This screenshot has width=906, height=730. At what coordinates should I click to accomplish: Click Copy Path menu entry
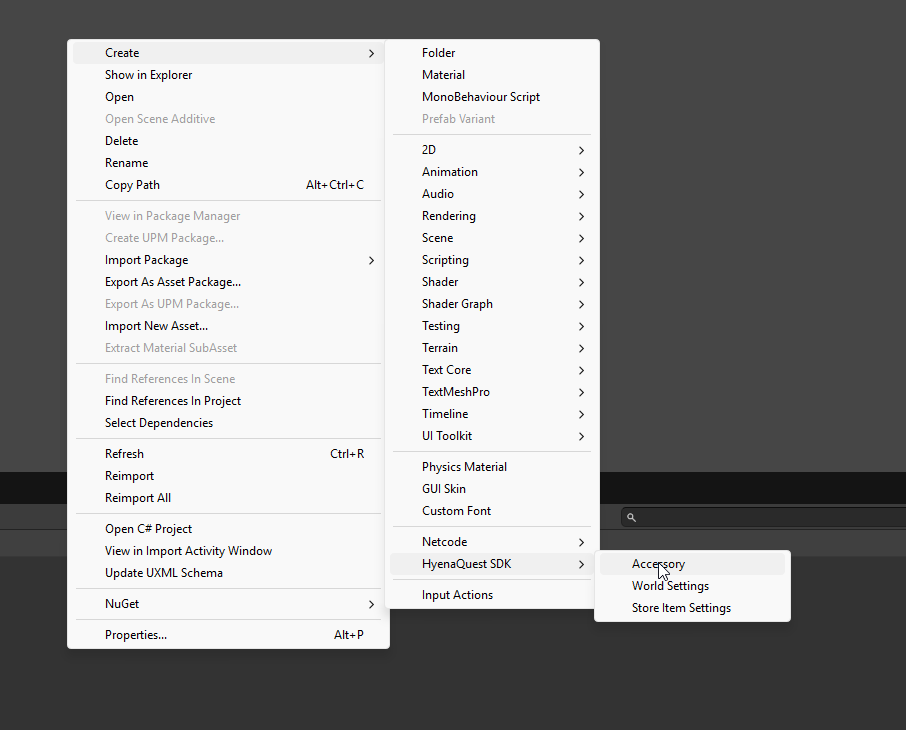tap(228, 184)
